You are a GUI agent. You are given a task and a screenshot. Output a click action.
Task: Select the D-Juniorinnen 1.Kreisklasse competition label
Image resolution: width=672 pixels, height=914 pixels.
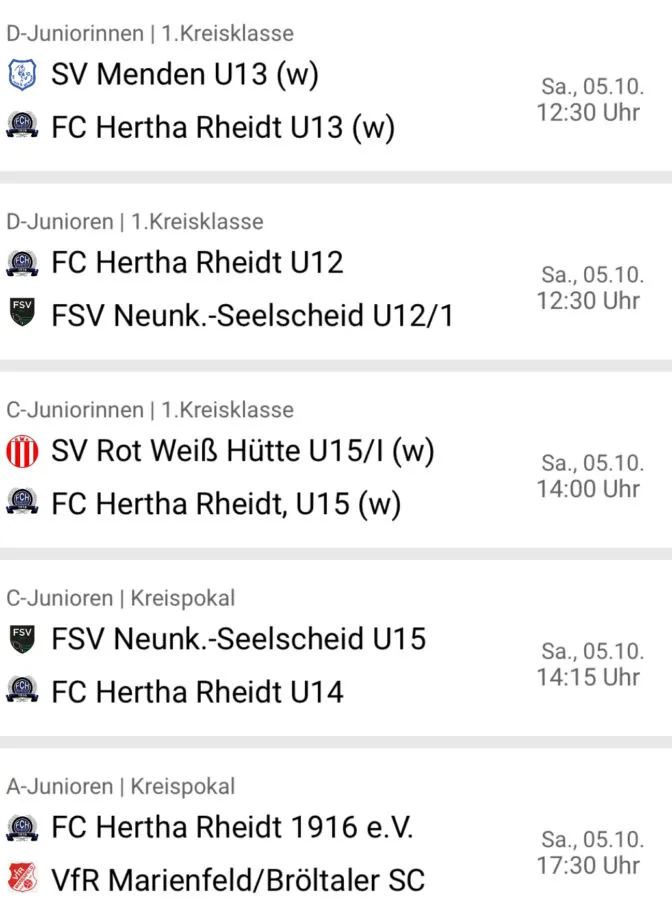pos(150,34)
